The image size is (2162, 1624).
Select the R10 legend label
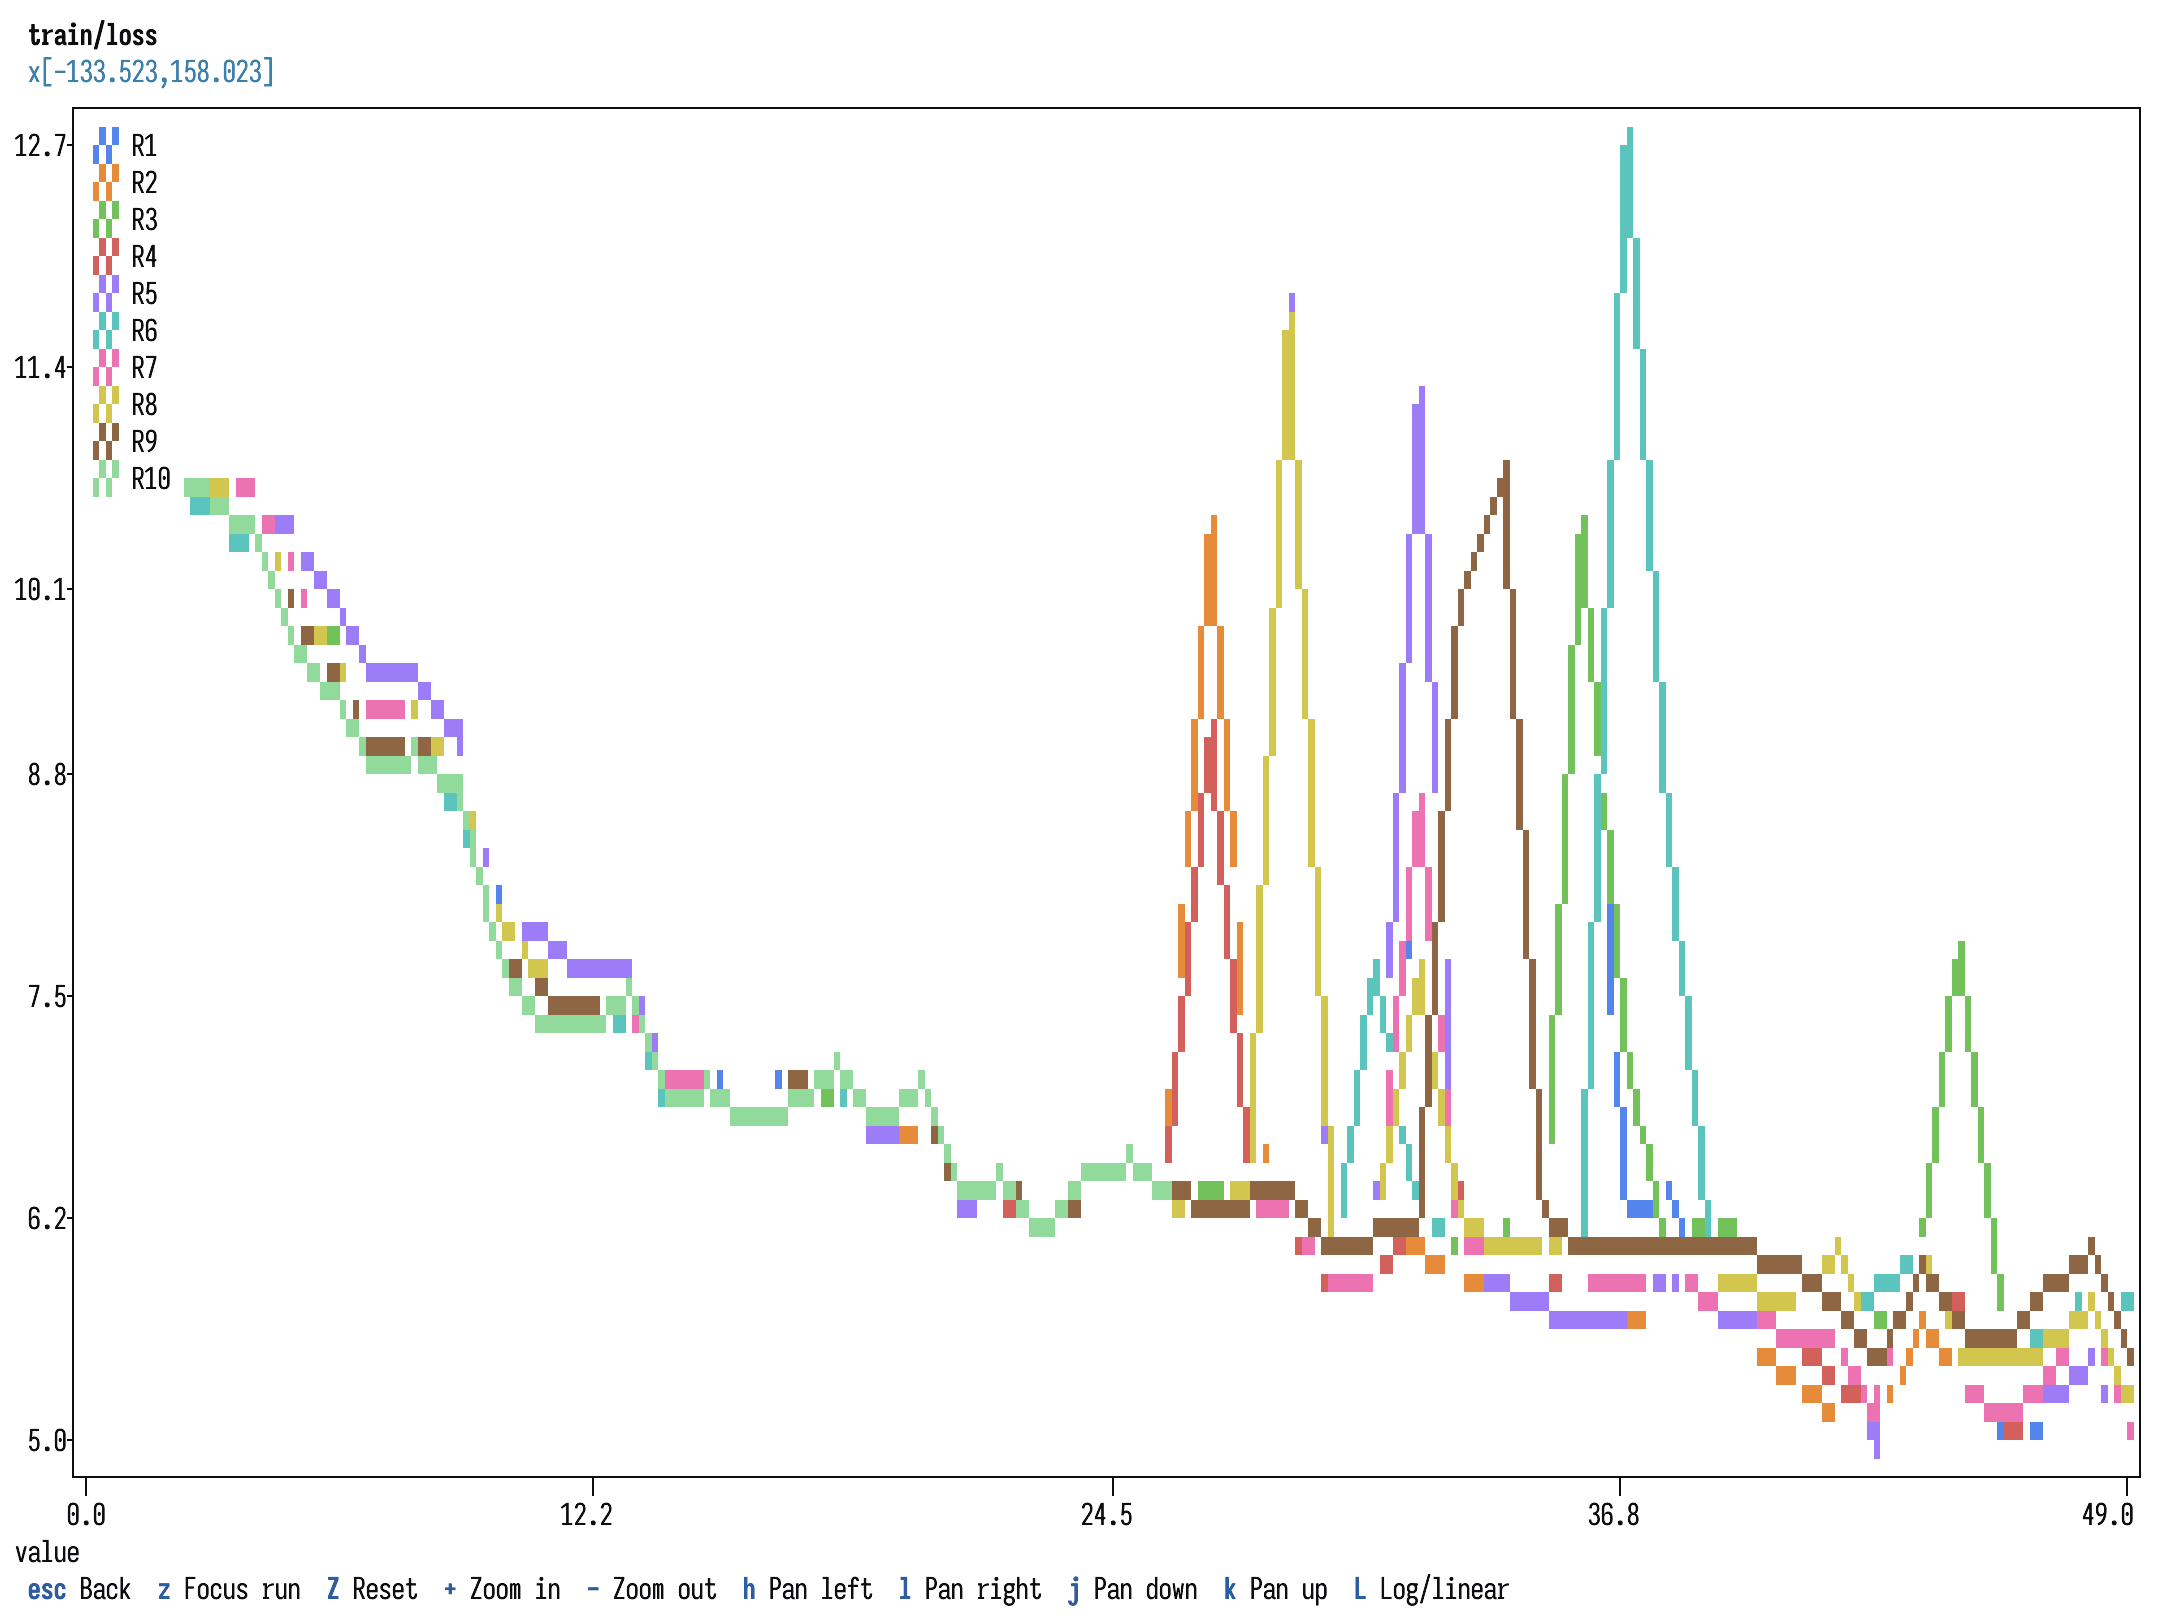(x=151, y=479)
